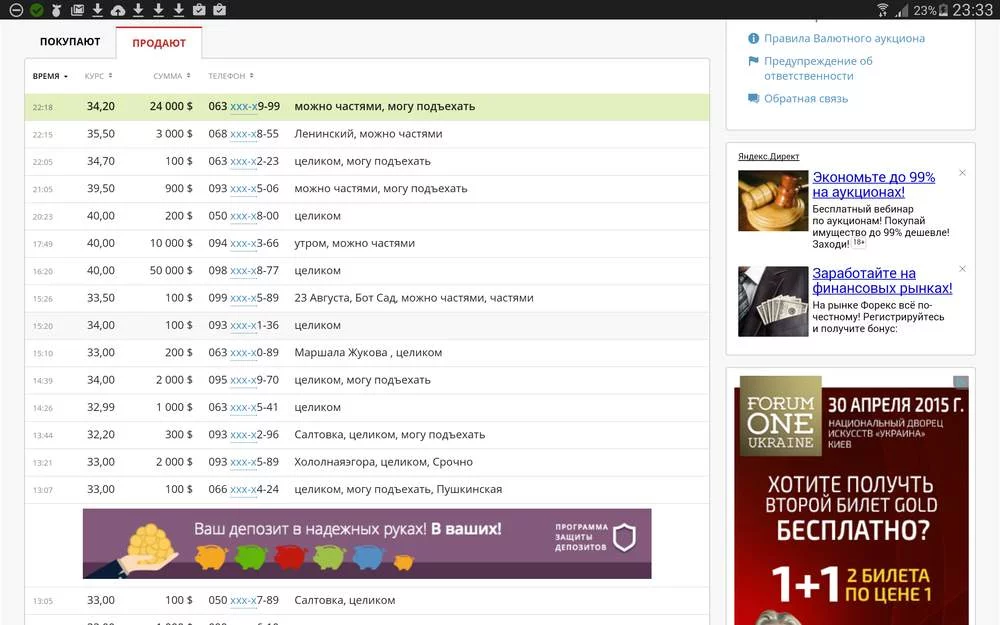Click the 22:18 time cell

[43, 108]
